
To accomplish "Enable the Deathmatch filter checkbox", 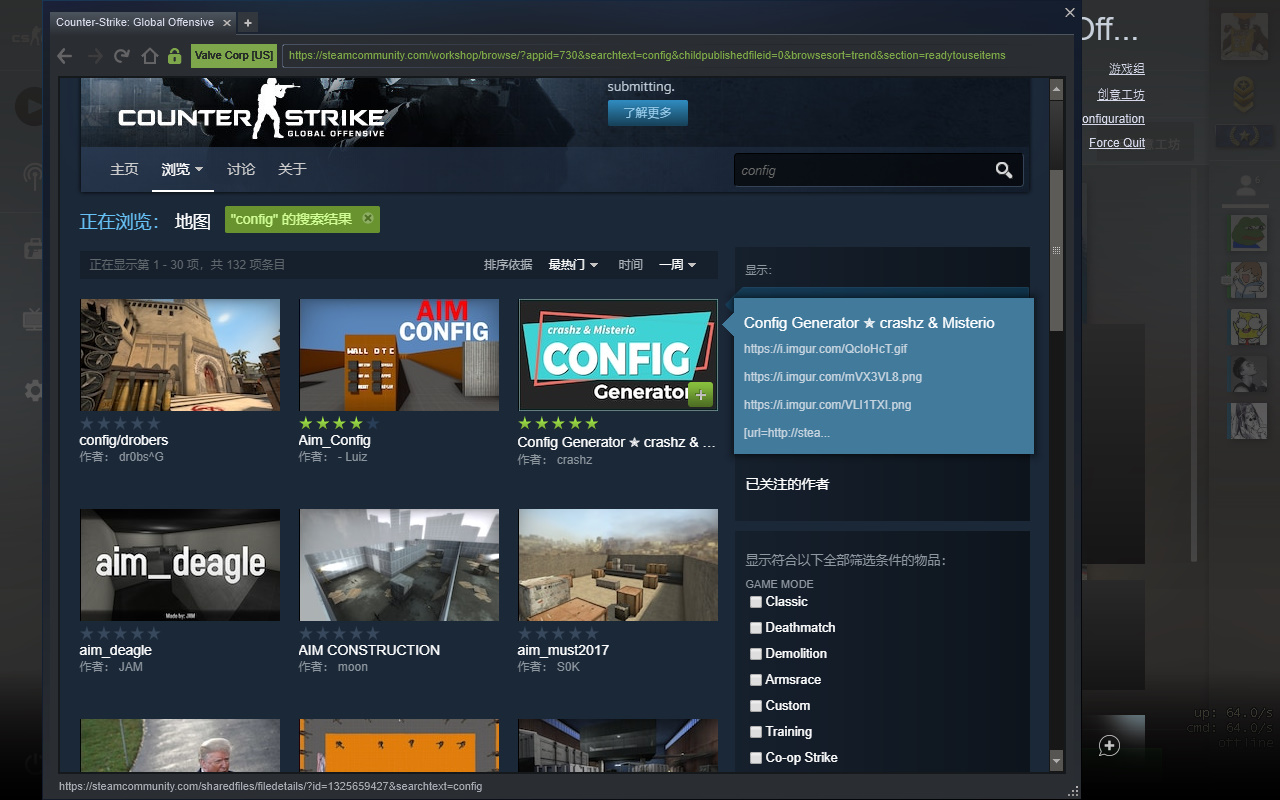I will (756, 628).
